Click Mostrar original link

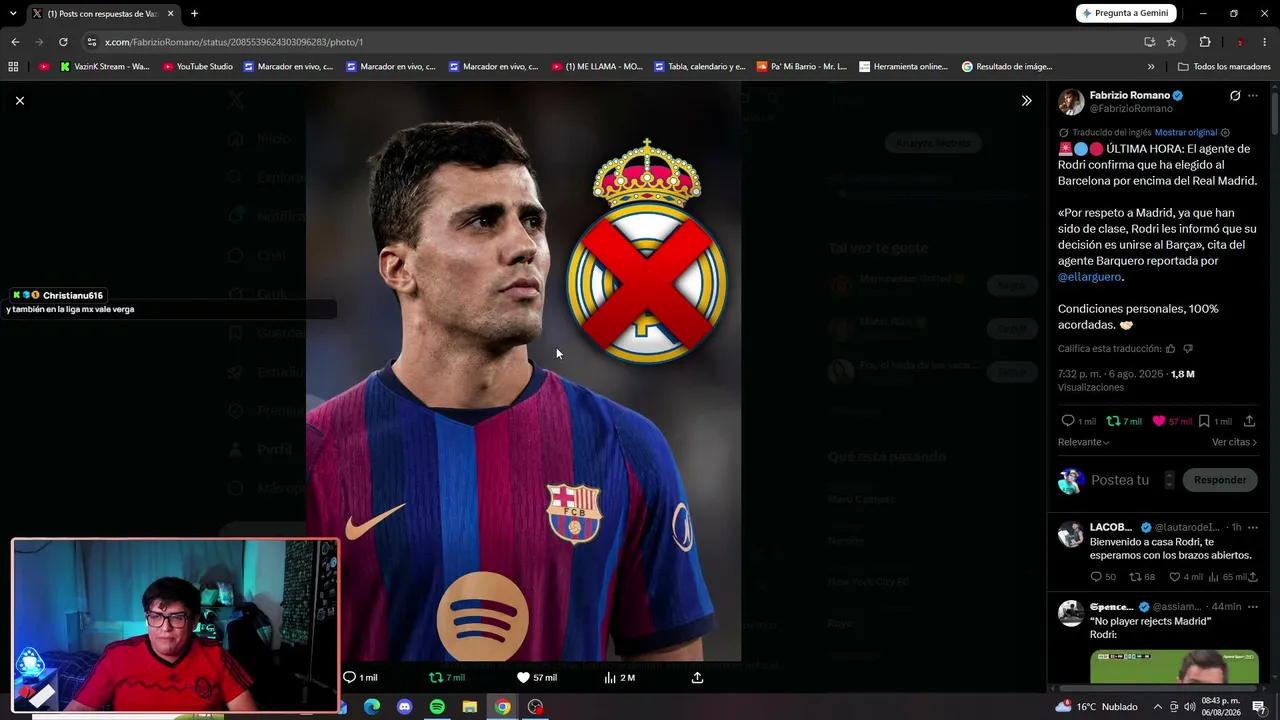click(1185, 132)
